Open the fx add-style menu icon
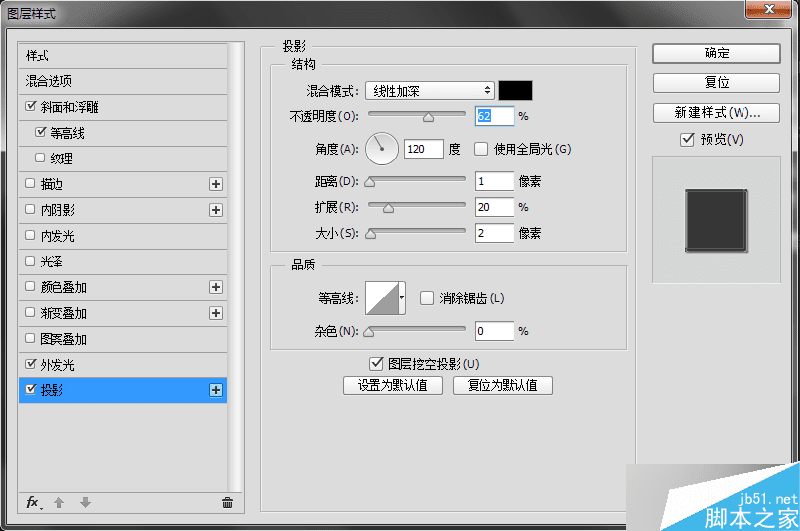800x531 pixels. coord(34,502)
